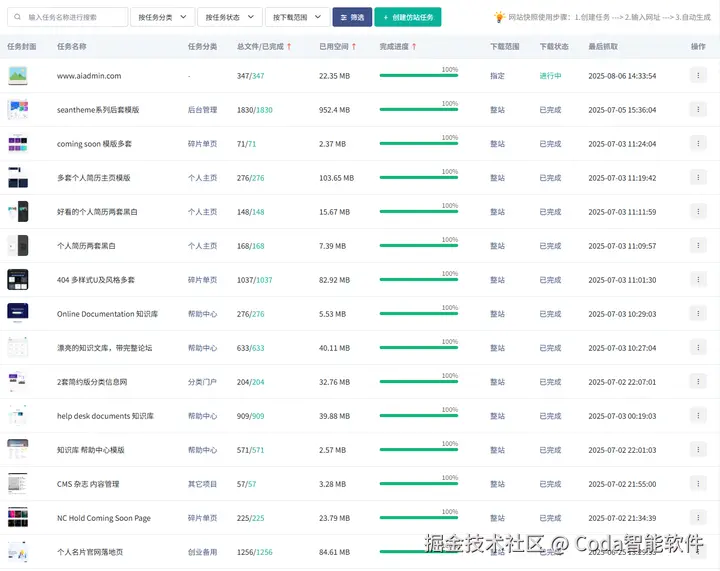Viewport: 720px width, 571px height.
Task: Open task 个人名片官网落地页
Action: pyautogui.click(x=90, y=552)
